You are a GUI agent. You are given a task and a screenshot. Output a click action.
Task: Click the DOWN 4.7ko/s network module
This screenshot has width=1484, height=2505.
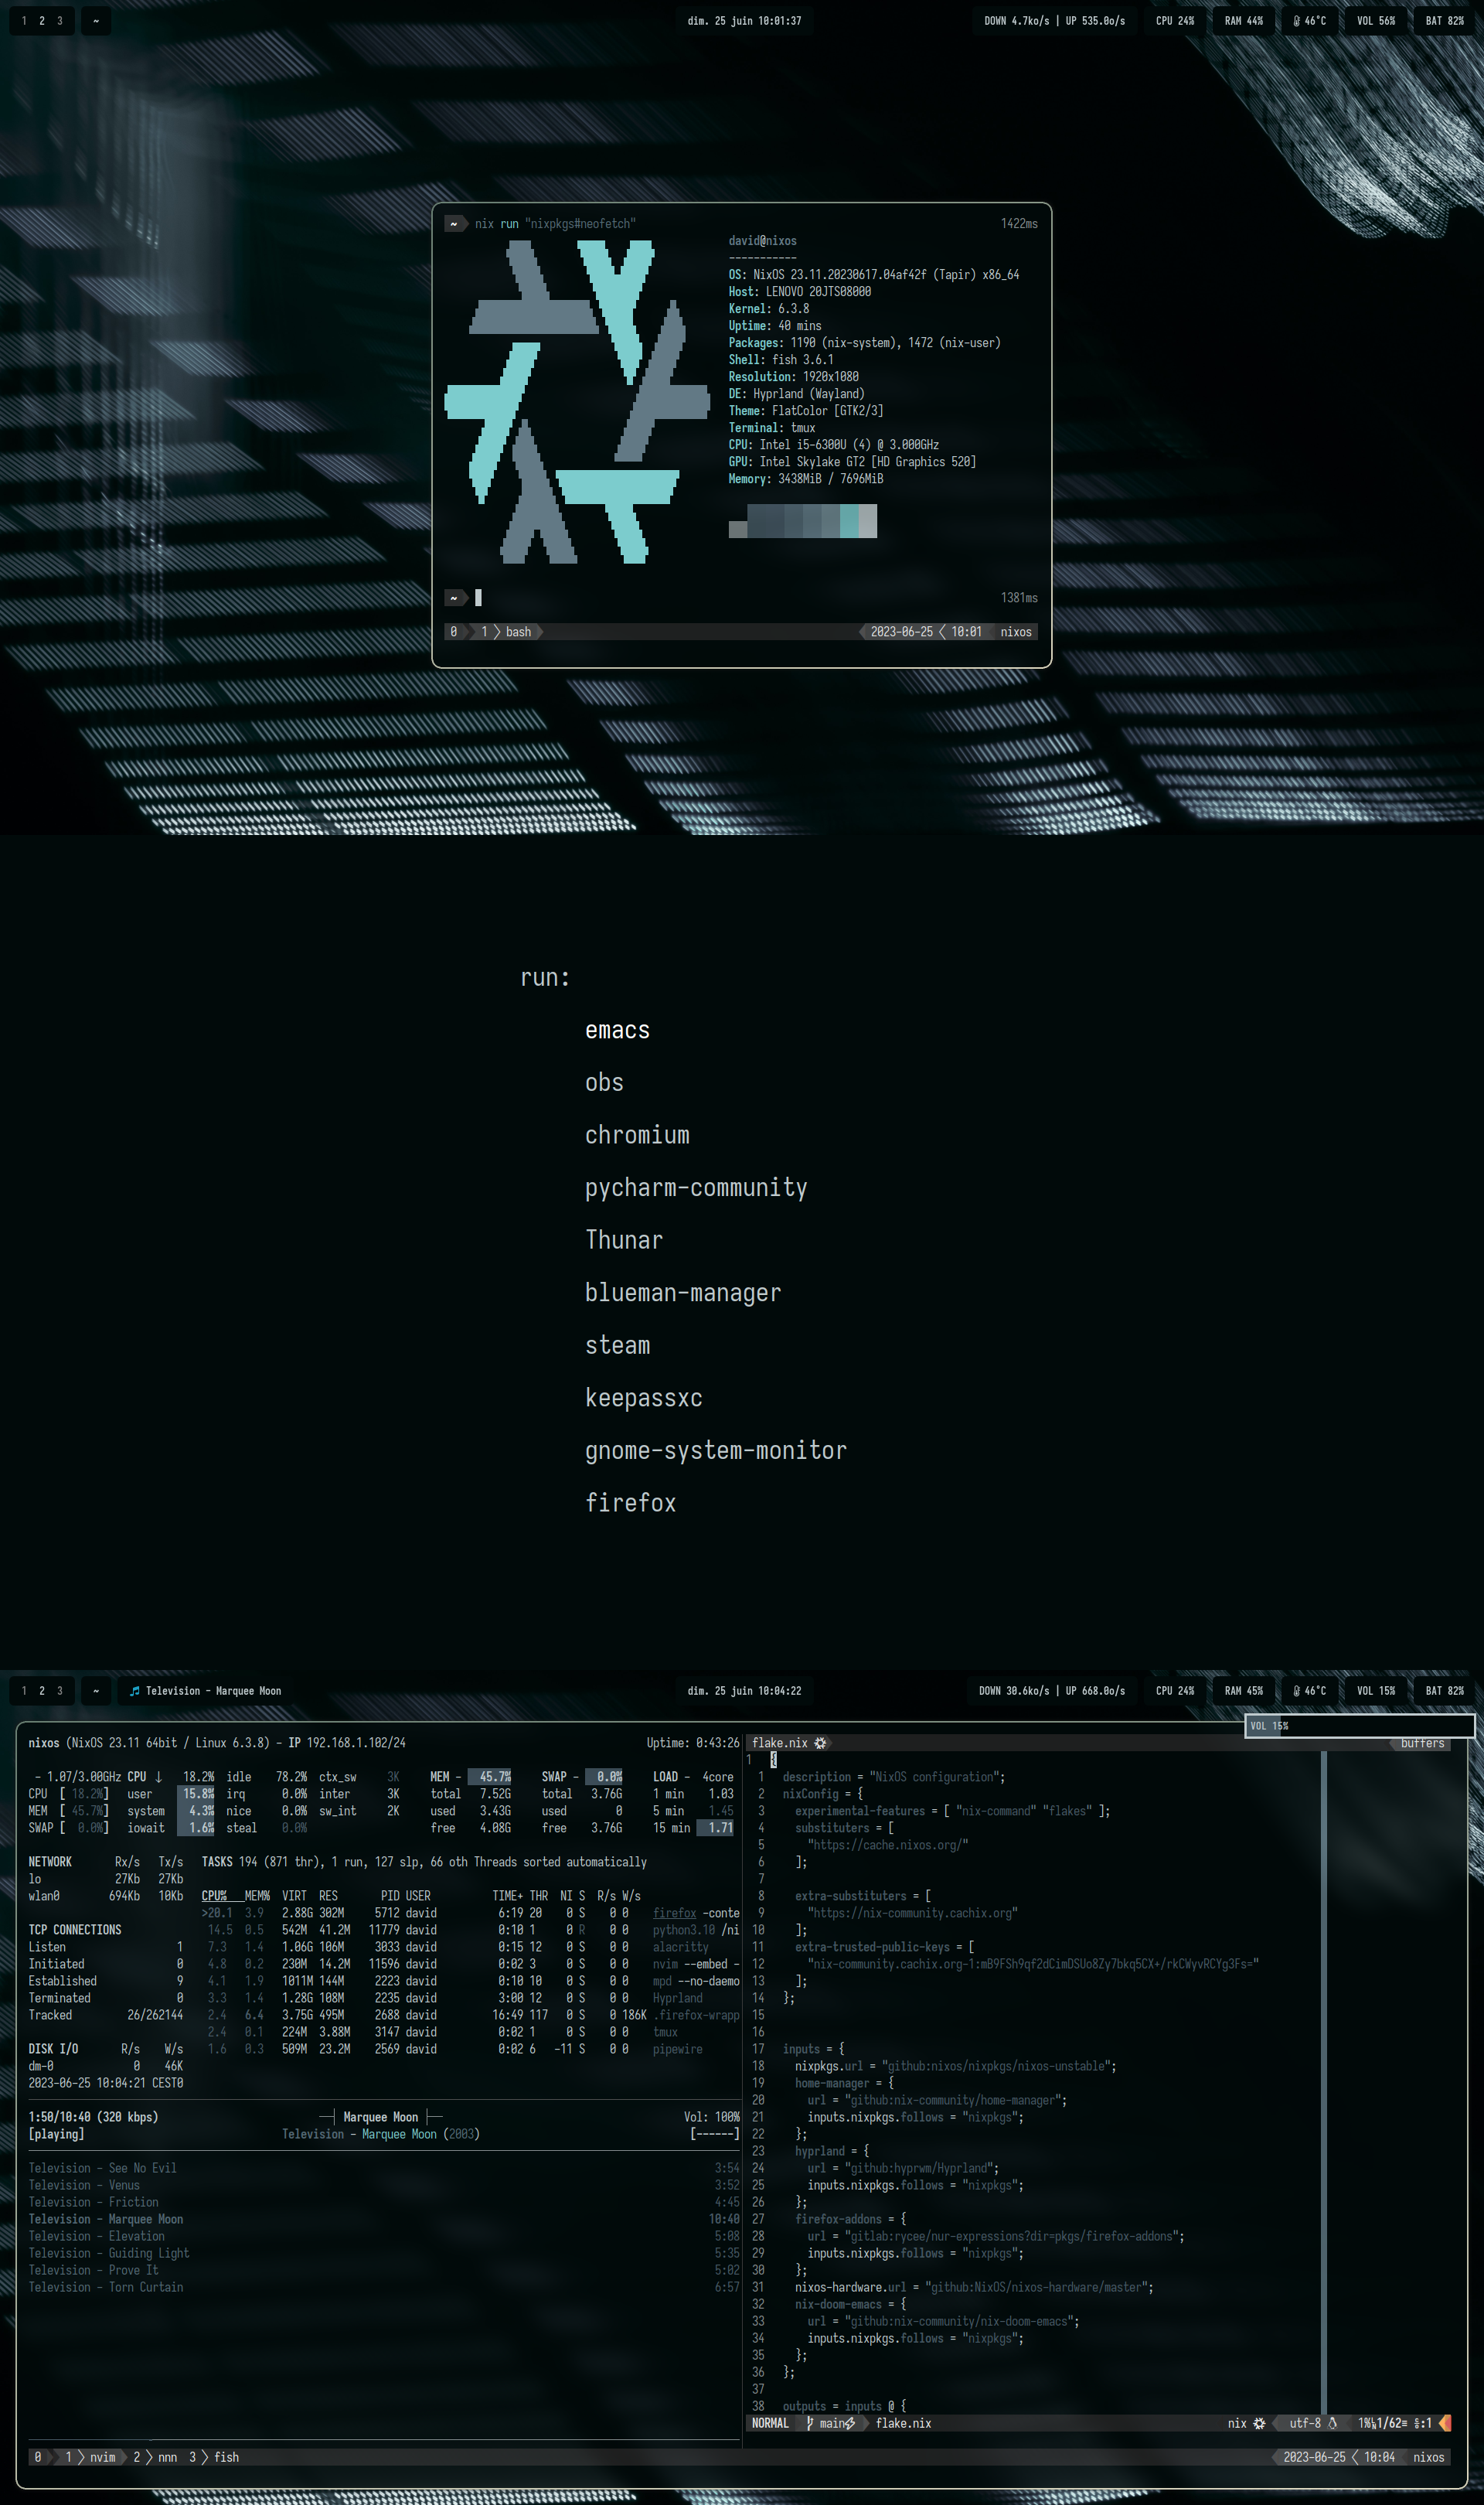point(1054,21)
